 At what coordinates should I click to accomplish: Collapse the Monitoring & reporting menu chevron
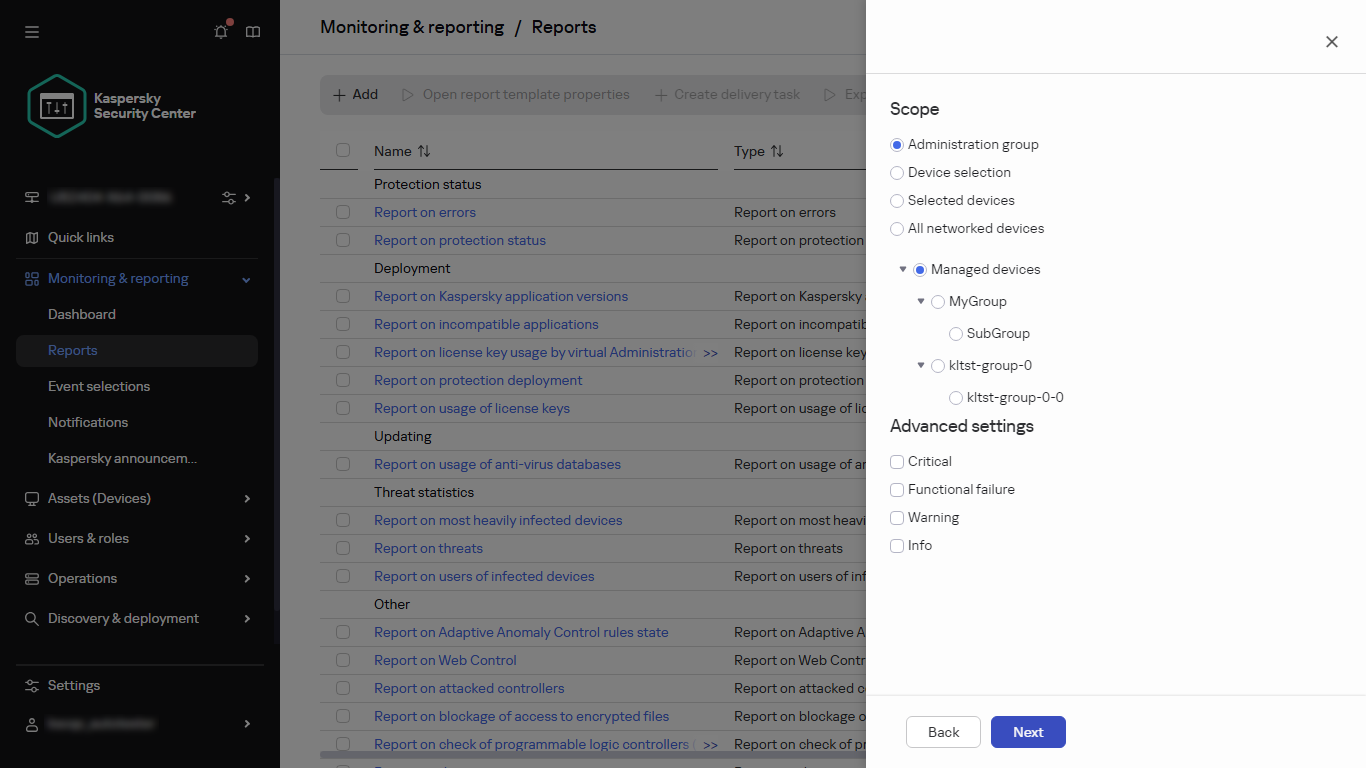246,278
